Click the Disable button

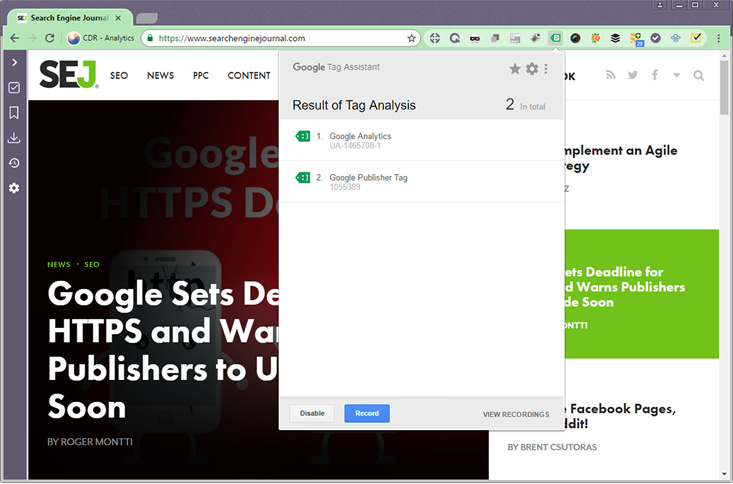tap(312, 413)
